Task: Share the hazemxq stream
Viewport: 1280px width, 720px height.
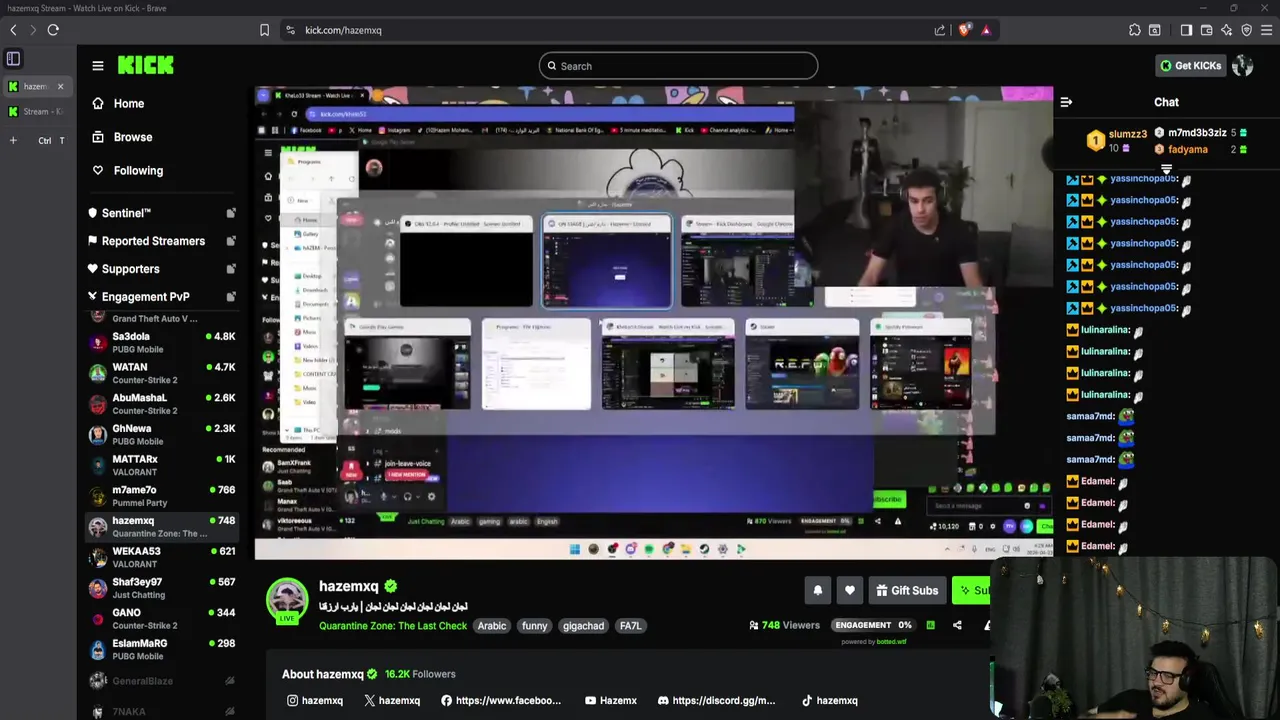Action: (x=957, y=626)
